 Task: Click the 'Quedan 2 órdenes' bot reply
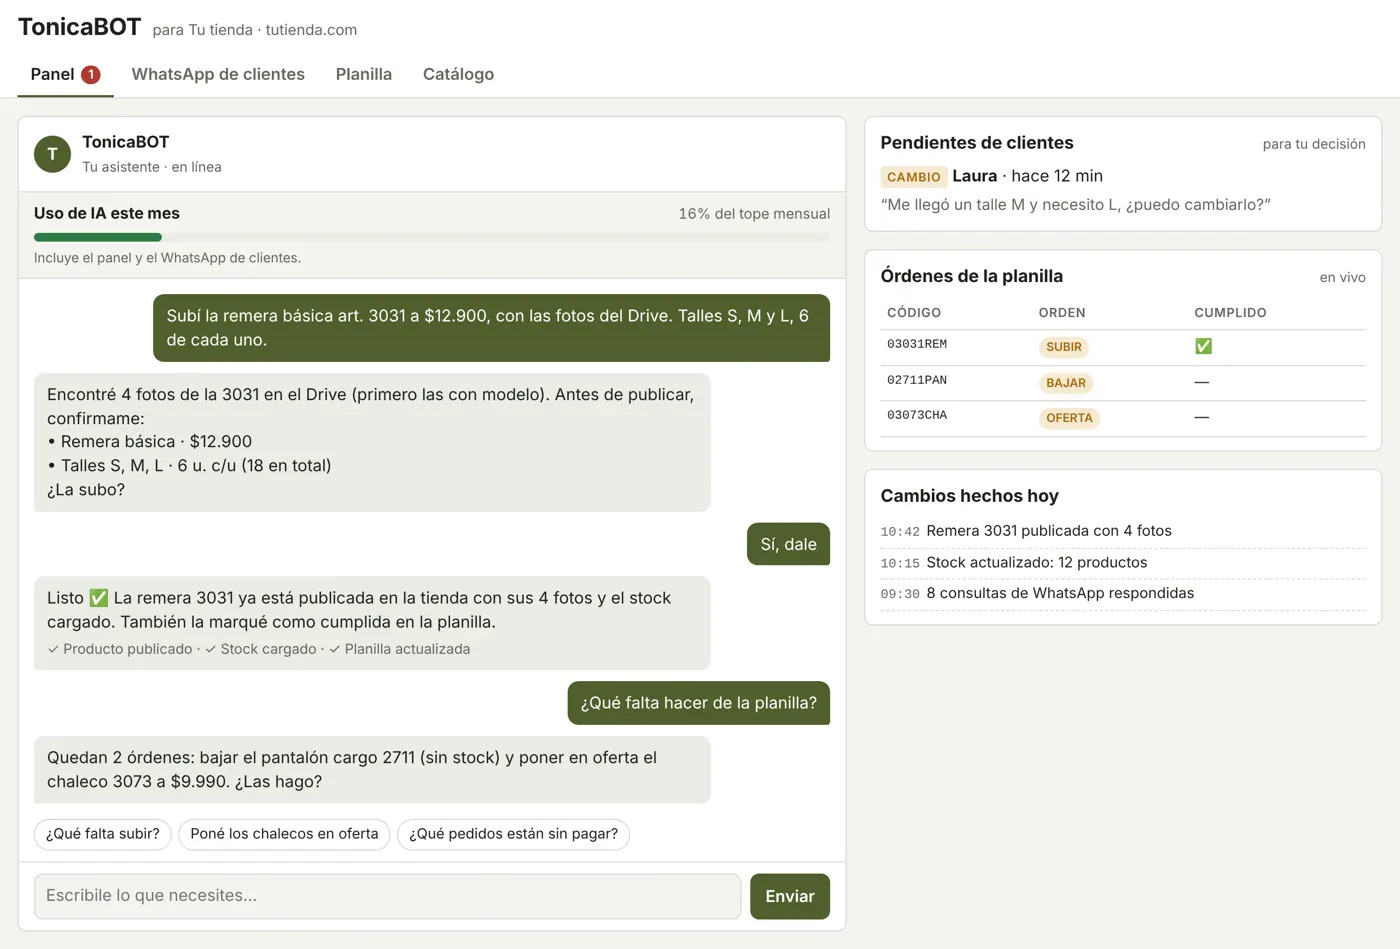(x=372, y=770)
